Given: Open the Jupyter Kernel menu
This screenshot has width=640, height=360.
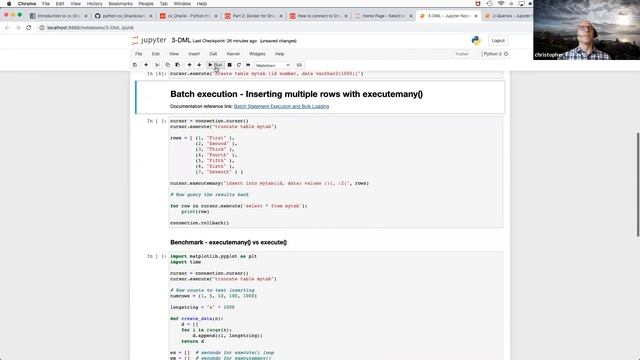Looking at the screenshot, I should tap(233, 54).
